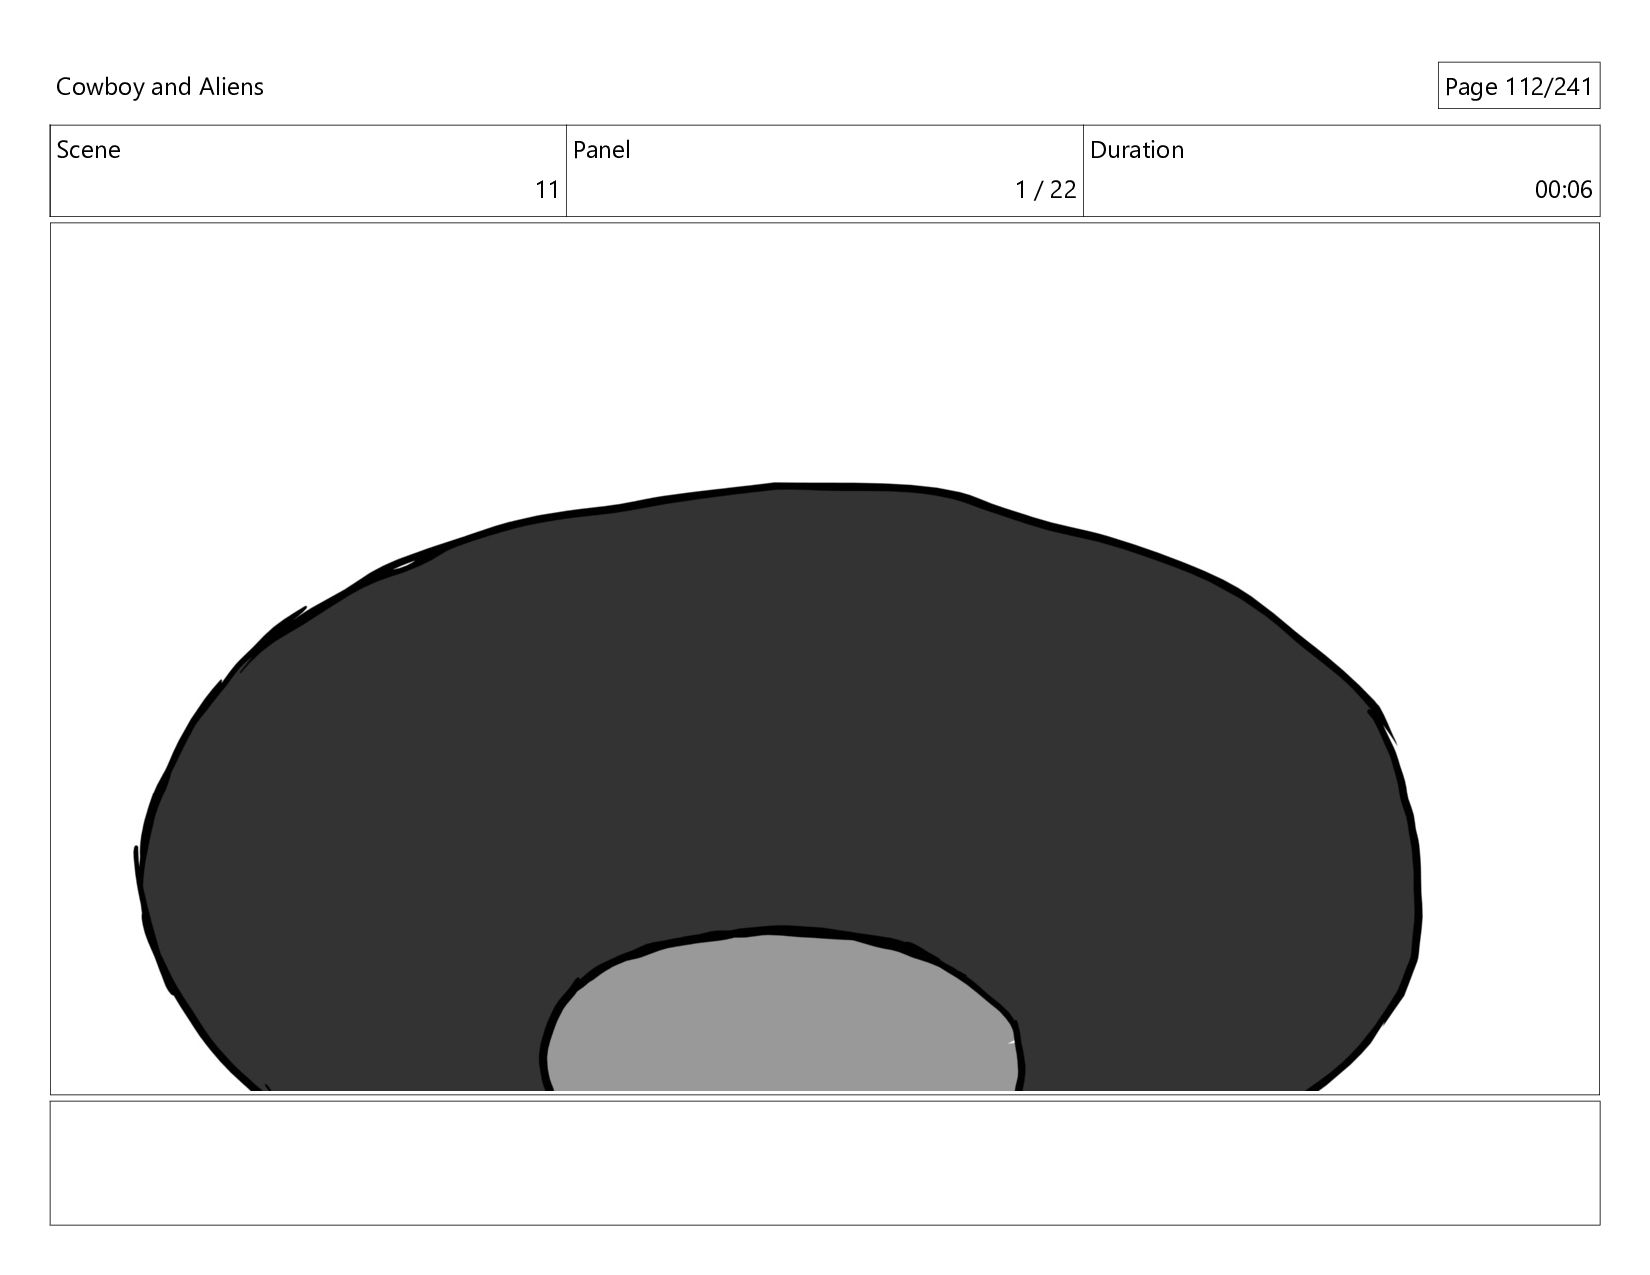
Task: Click the 'Scene' header label
Action: pyautogui.click(x=88, y=150)
